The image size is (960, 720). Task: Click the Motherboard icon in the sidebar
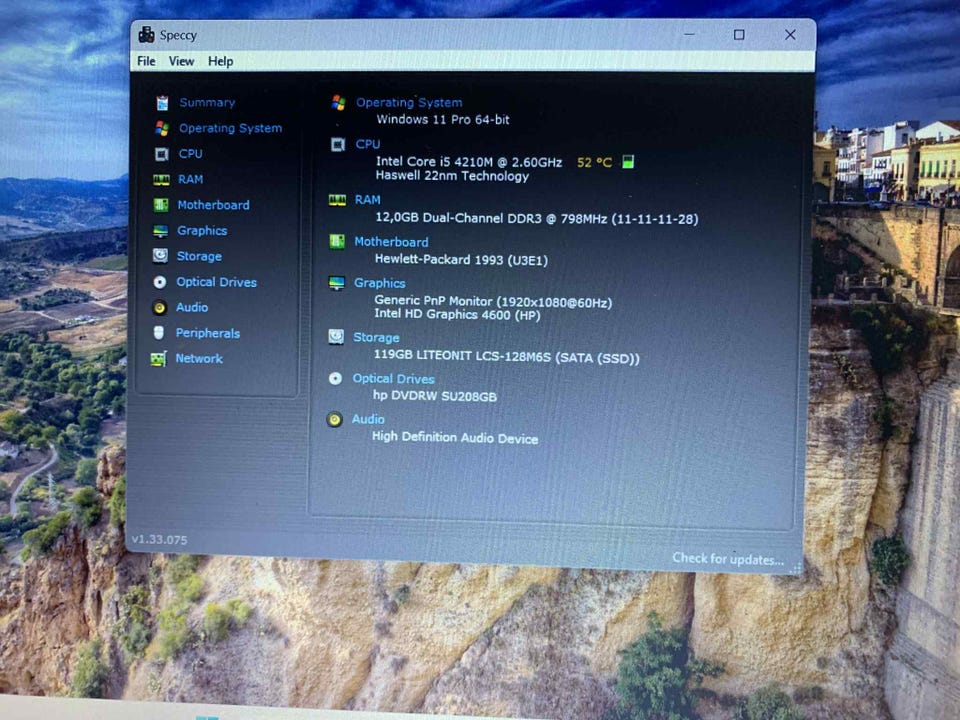click(161, 205)
